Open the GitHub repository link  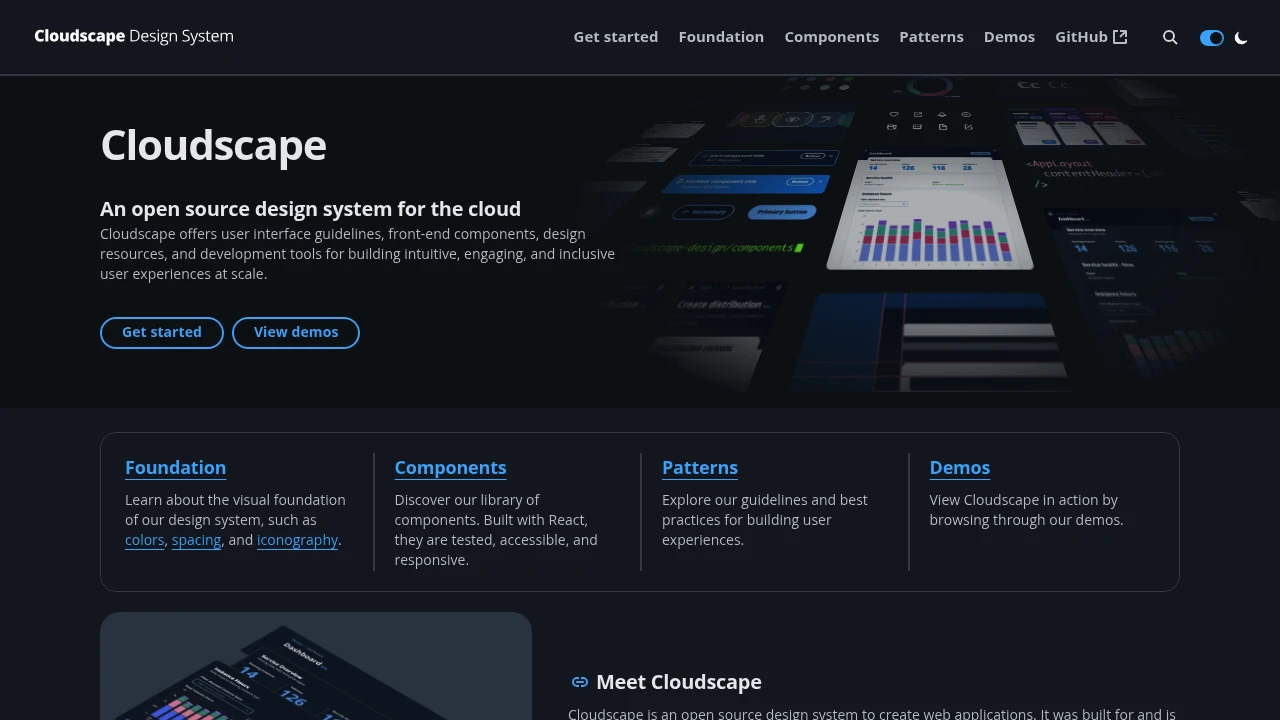pyautogui.click(x=1081, y=37)
